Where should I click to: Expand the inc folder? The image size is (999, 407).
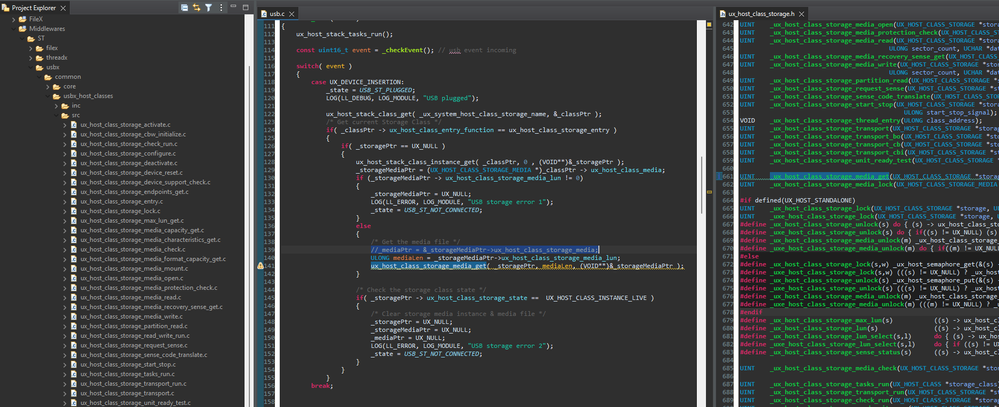55,105
